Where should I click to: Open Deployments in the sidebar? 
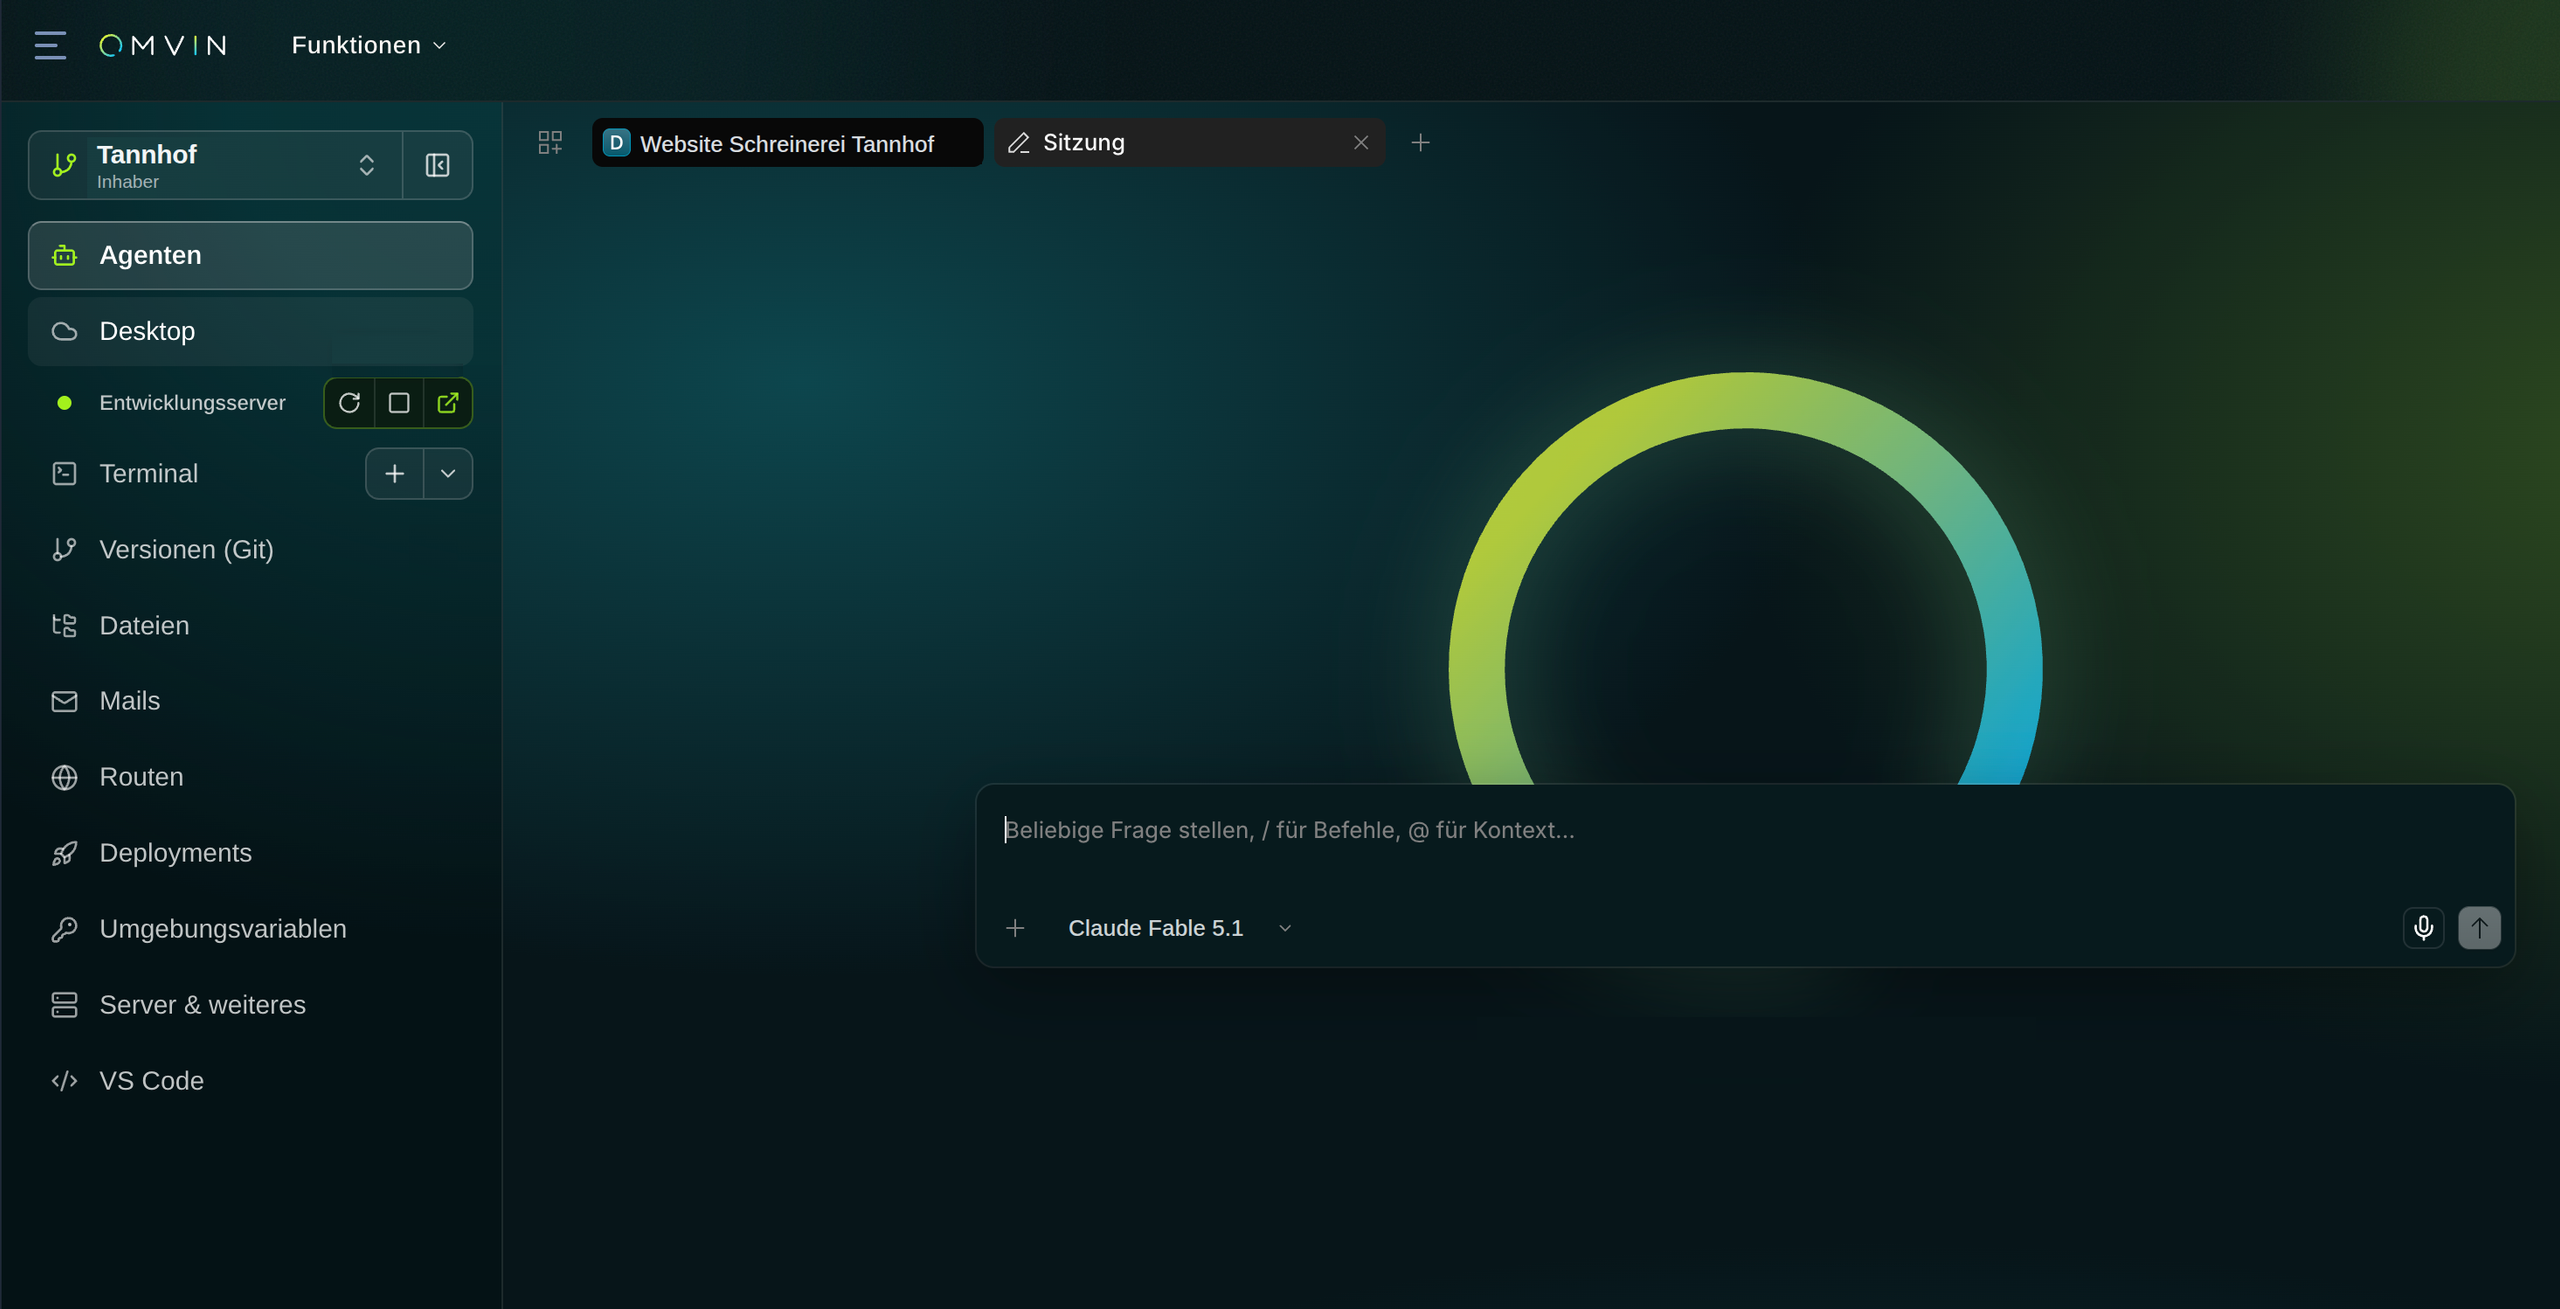point(250,853)
